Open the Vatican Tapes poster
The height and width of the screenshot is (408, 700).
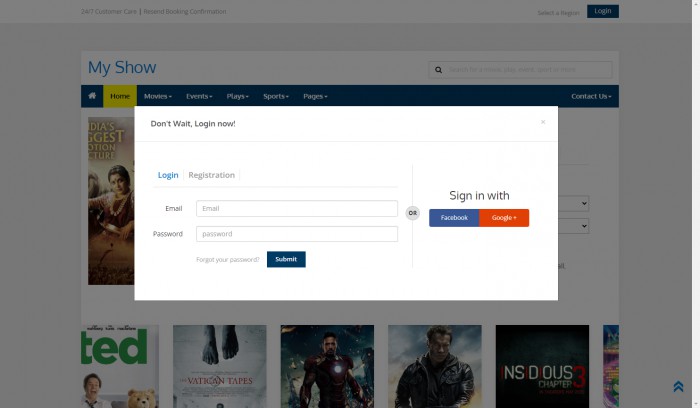click(220, 366)
